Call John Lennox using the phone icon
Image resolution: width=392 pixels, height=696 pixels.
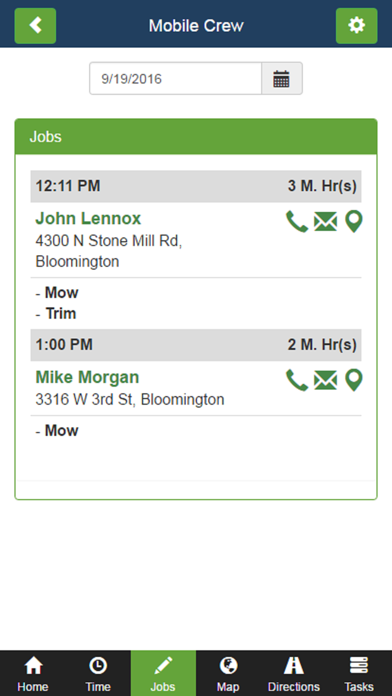(297, 221)
